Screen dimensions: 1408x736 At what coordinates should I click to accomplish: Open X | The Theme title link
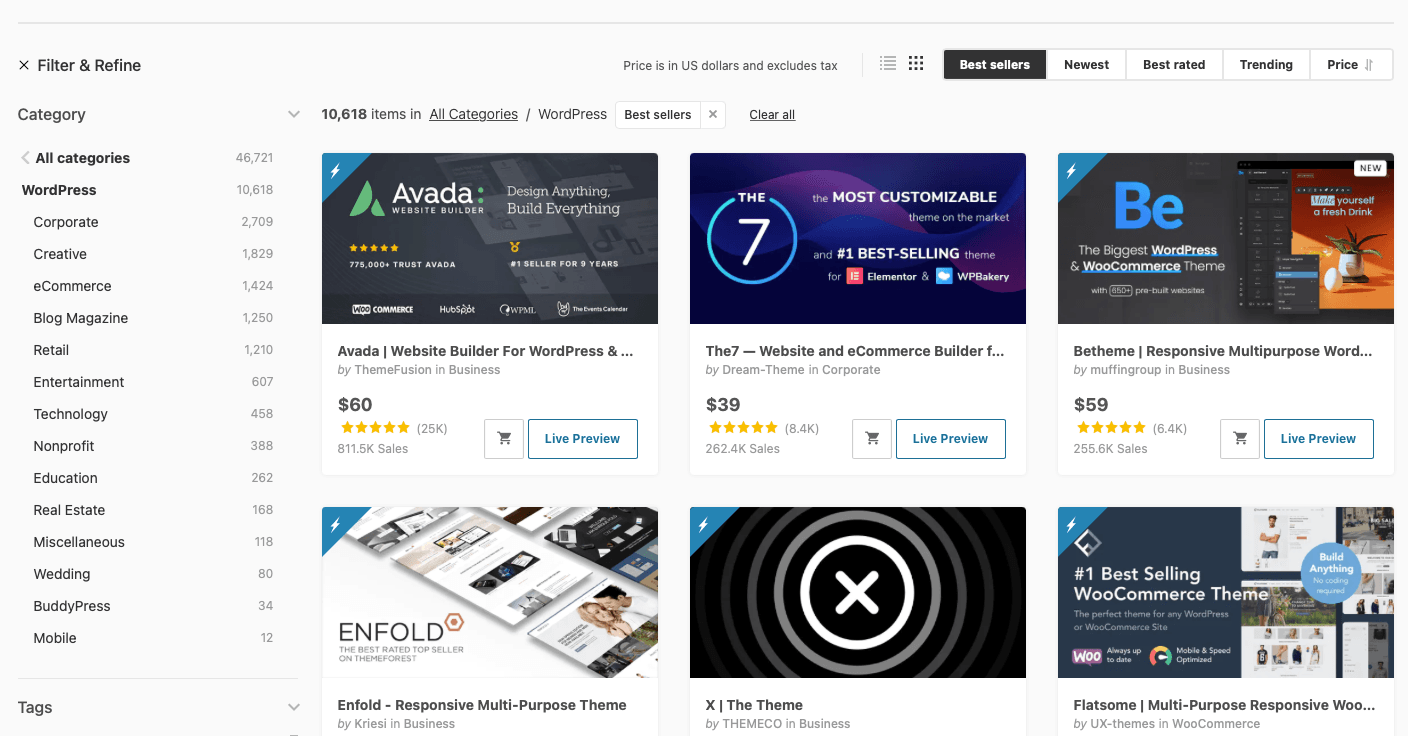pos(754,705)
